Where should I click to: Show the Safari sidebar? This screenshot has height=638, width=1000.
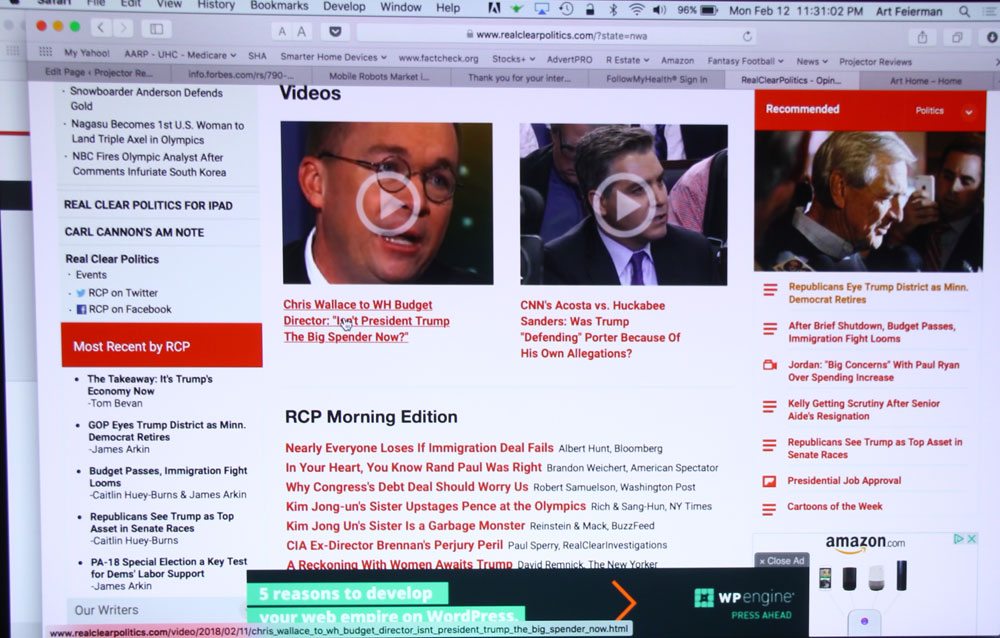(156, 29)
